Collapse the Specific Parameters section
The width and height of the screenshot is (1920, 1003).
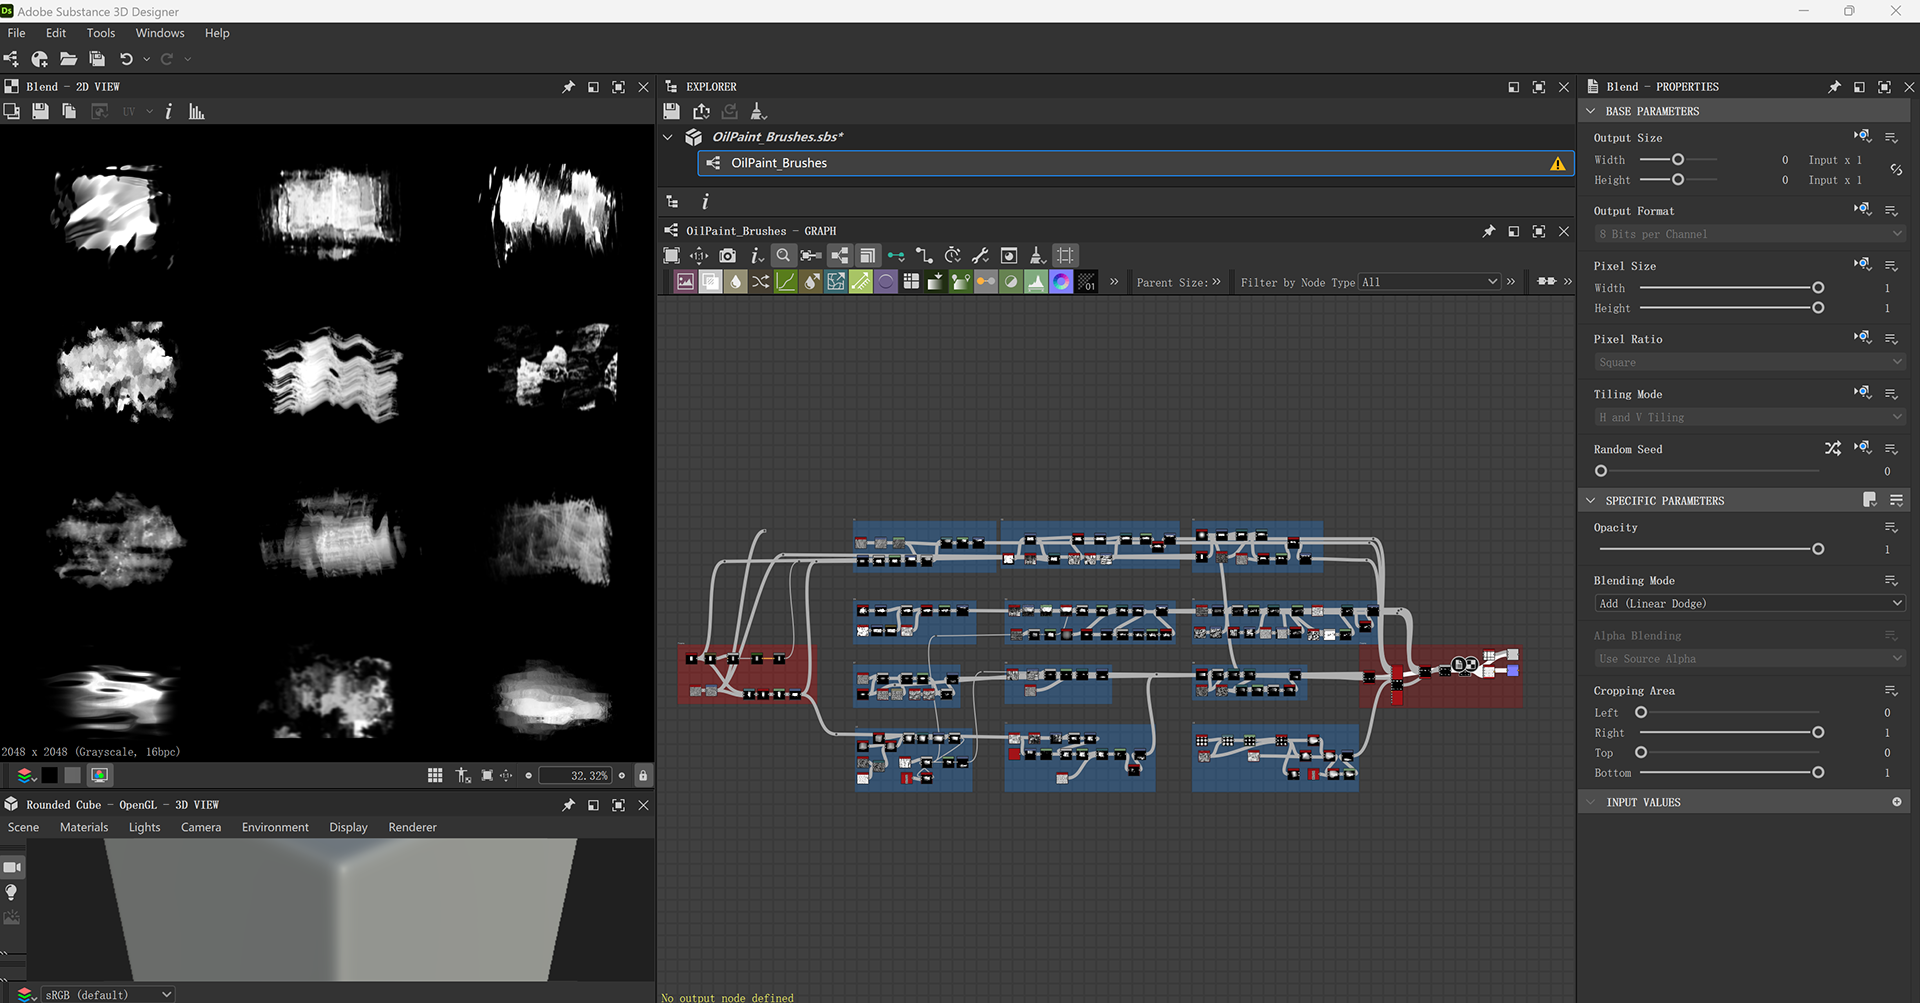(1591, 500)
